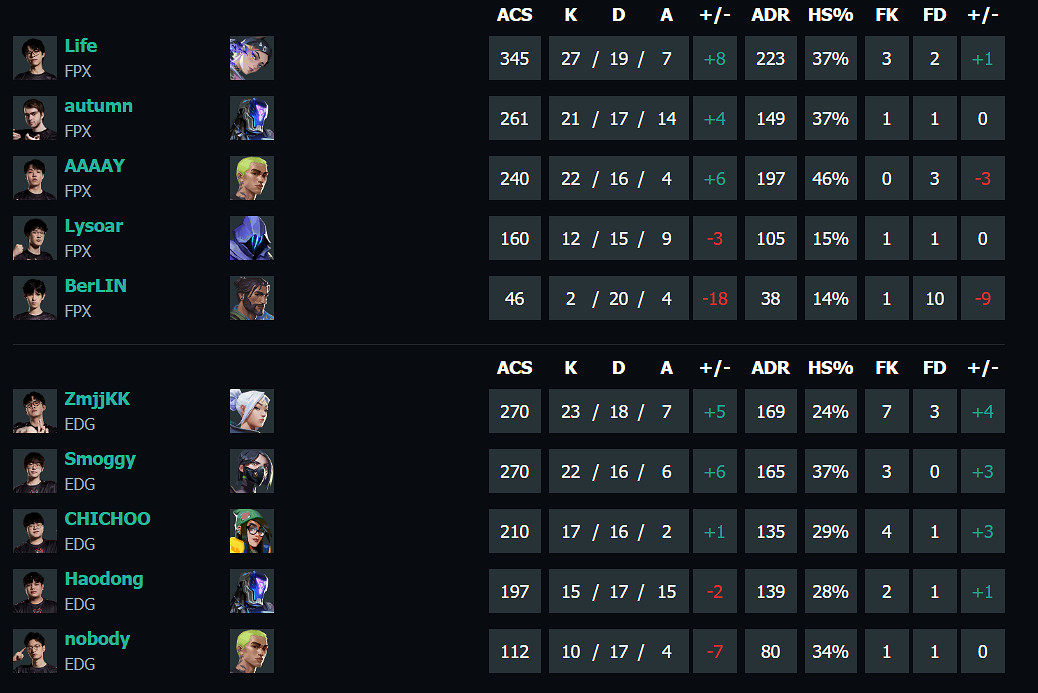Click CHICHOO's Killjoy agent icon
Screen dimensions: 1038x693
tap(251, 531)
